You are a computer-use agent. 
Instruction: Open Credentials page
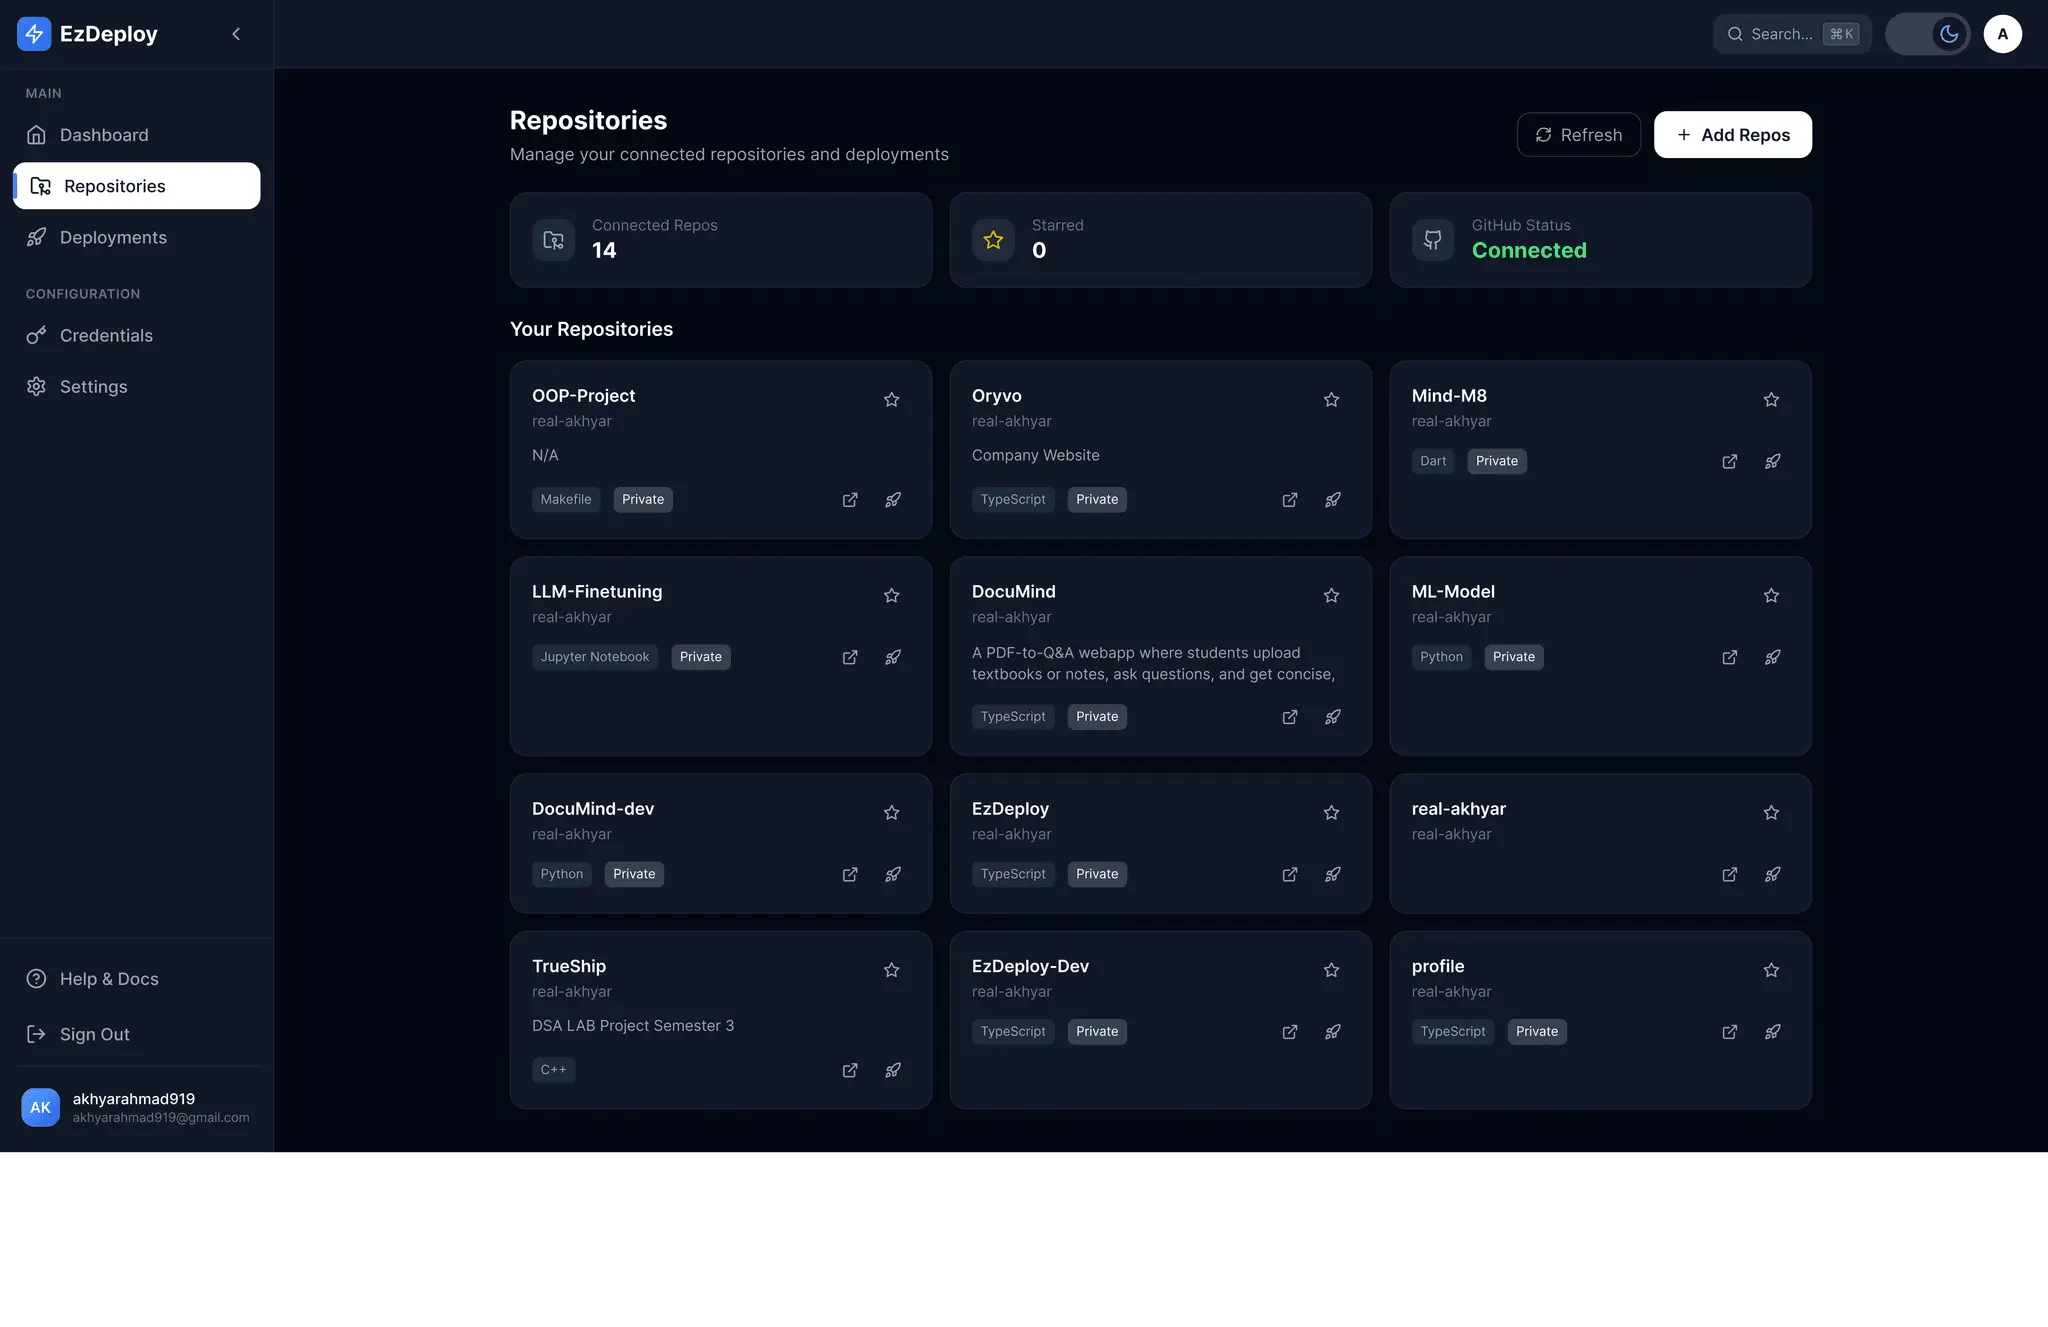[136, 335]
